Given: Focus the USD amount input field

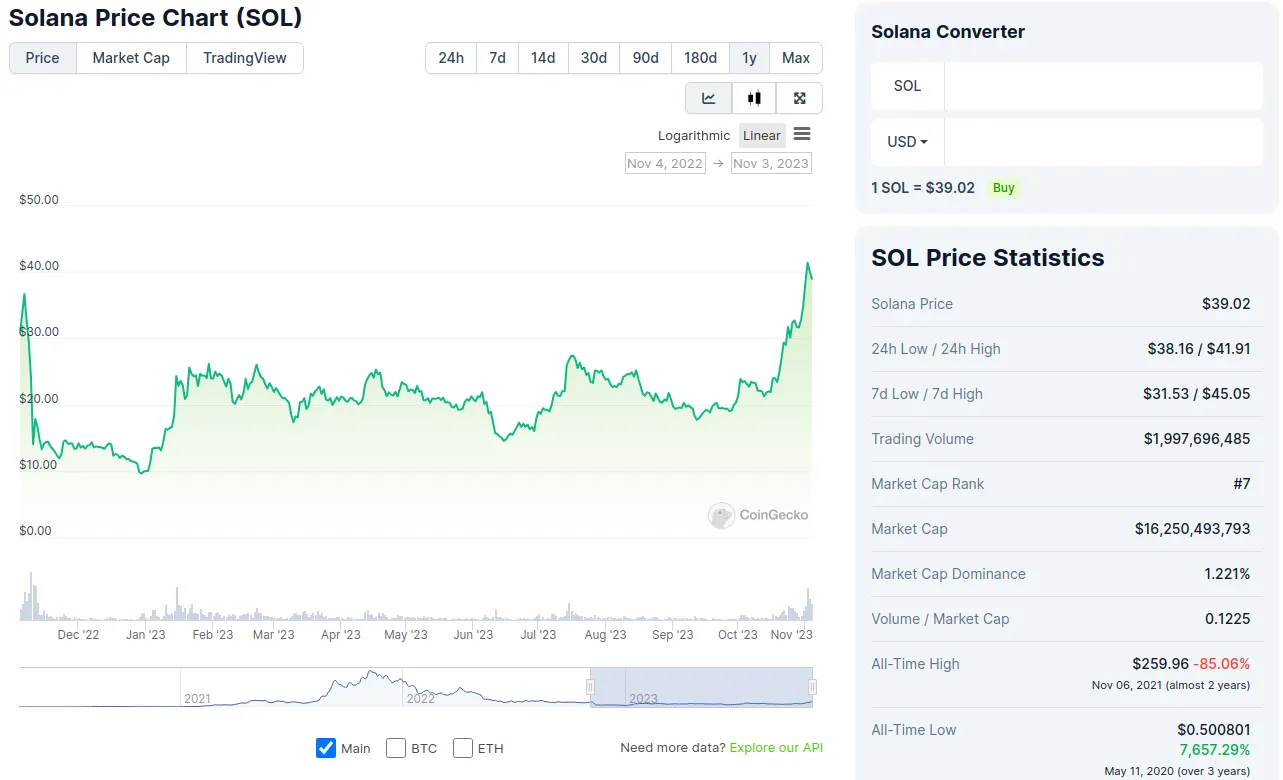Looking at the screenshot, I should coord(1104,142).
